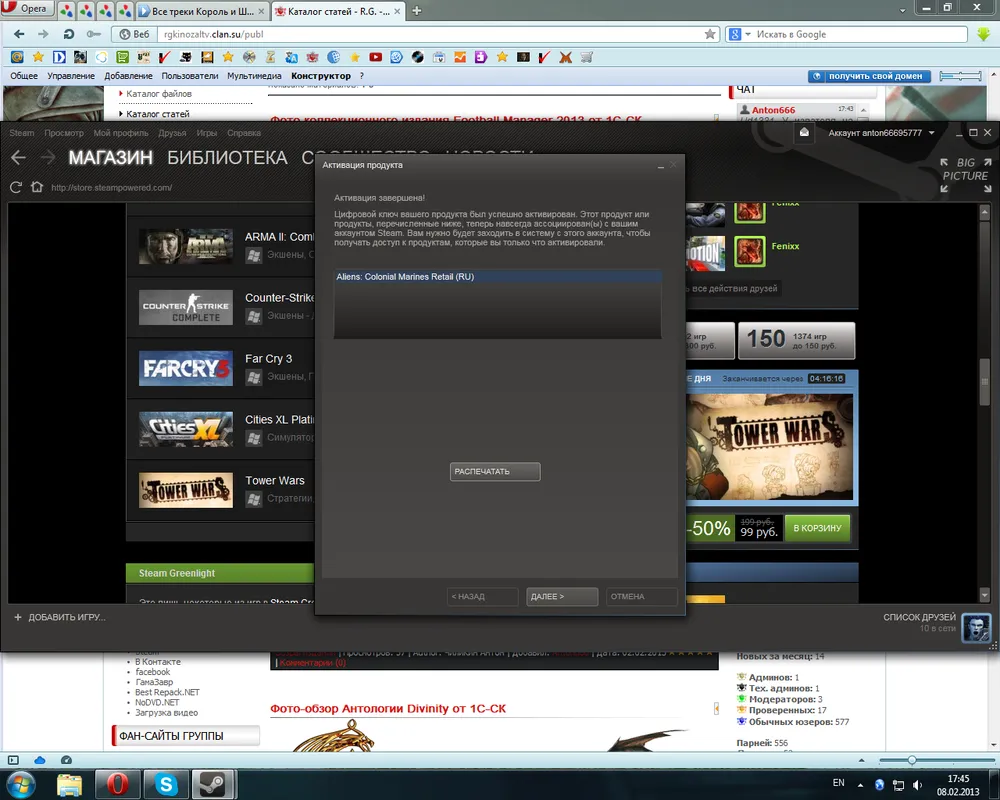Click Fenixx friend avatar in Steam

point(749,251)
